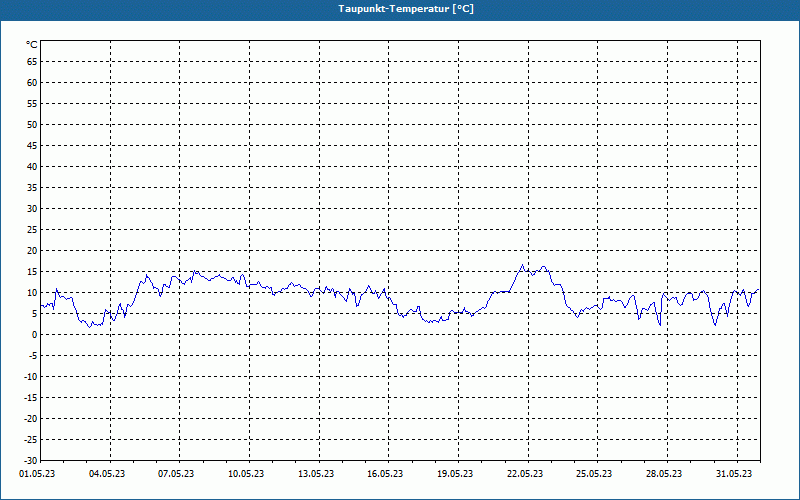Click the 0 value on temperature axis
Screen dimensions: 800x500
pos(35,335)
